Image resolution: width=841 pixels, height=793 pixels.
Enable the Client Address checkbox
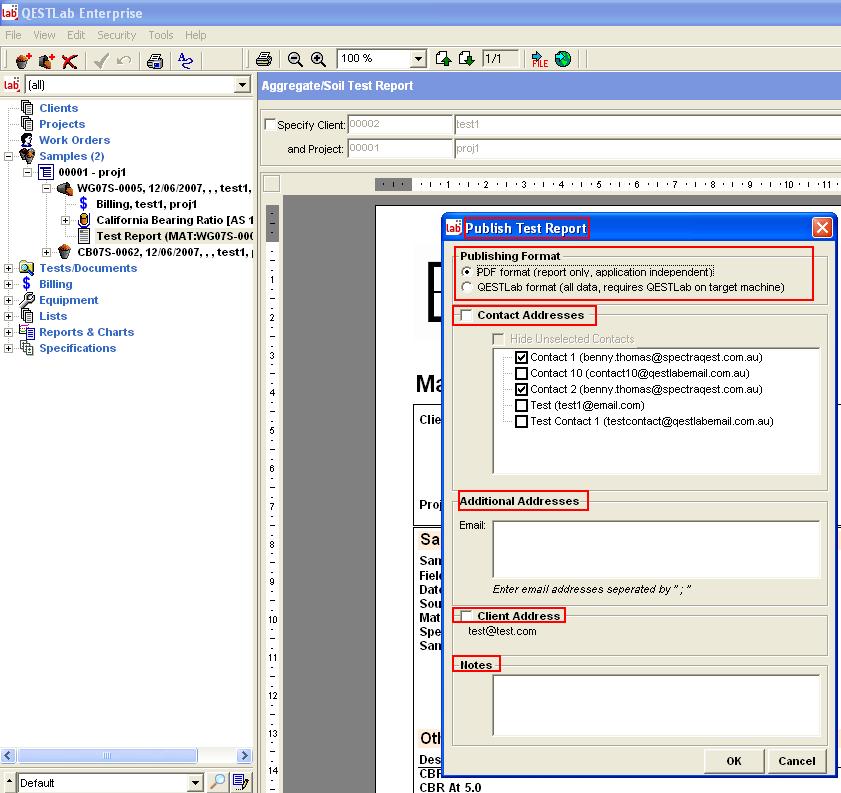[466, 616]
